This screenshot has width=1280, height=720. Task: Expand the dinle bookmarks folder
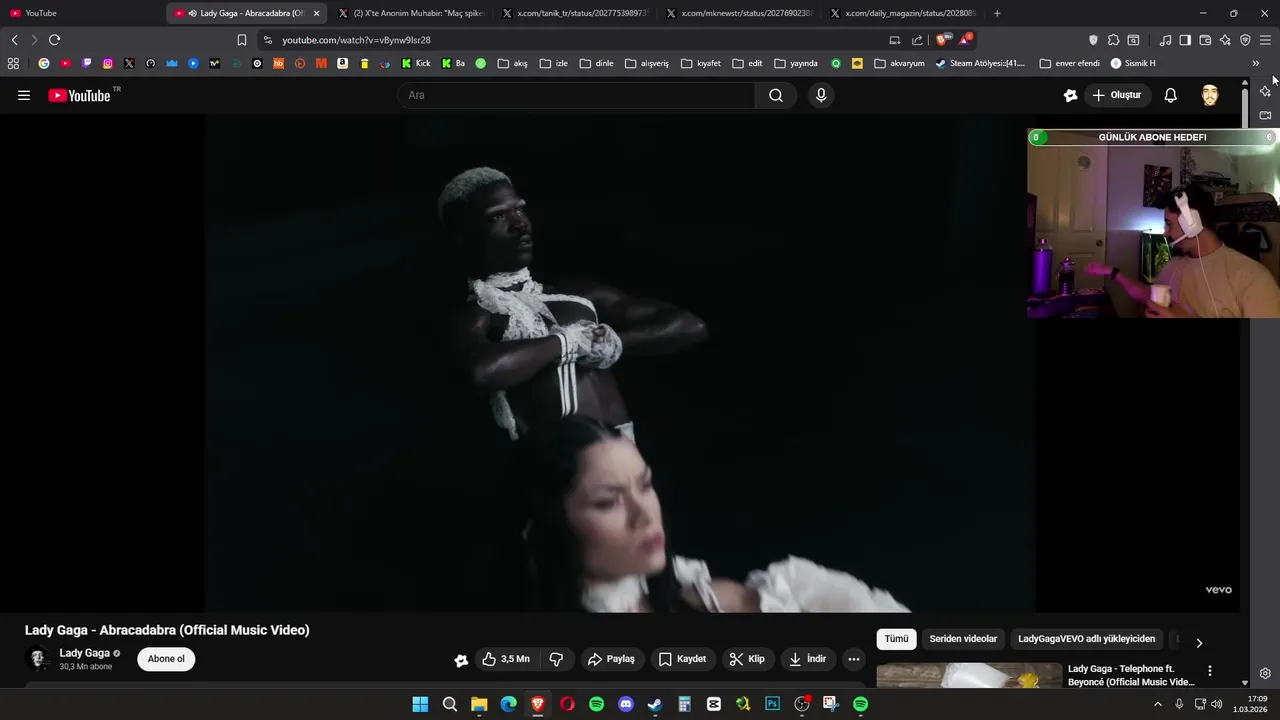coord(595,63)
